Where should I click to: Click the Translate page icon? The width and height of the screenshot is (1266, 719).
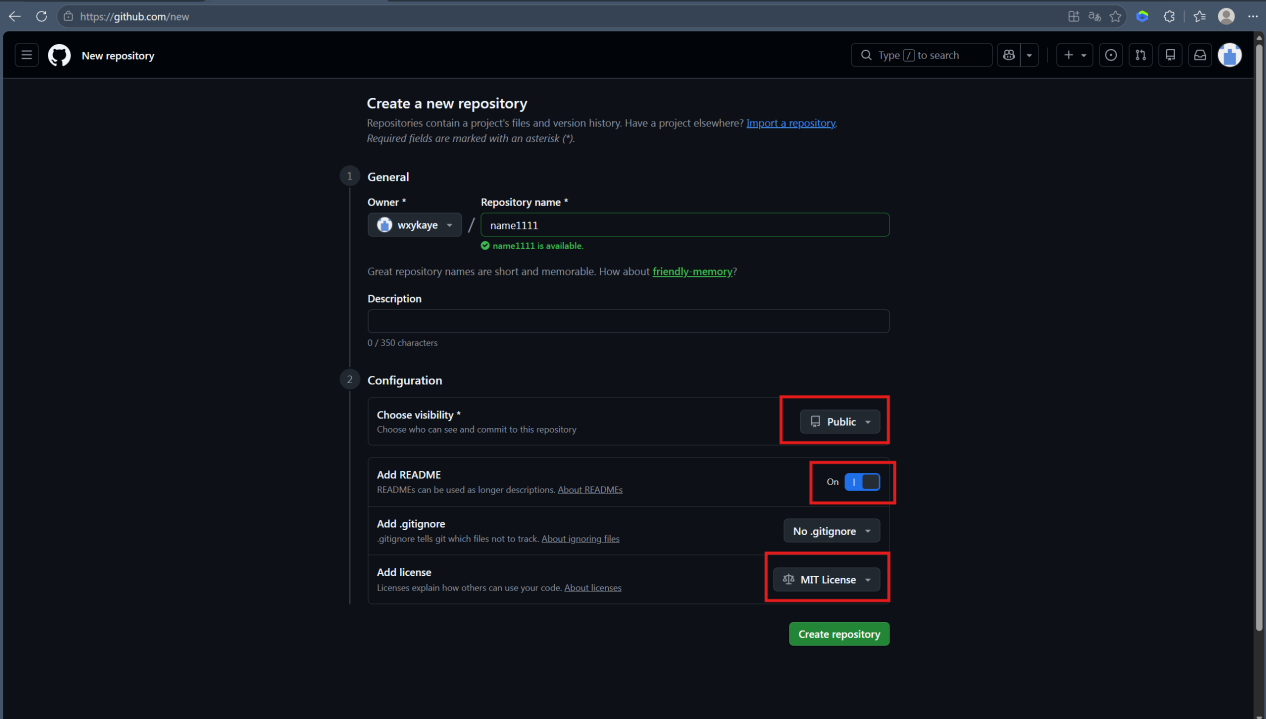1095,16
